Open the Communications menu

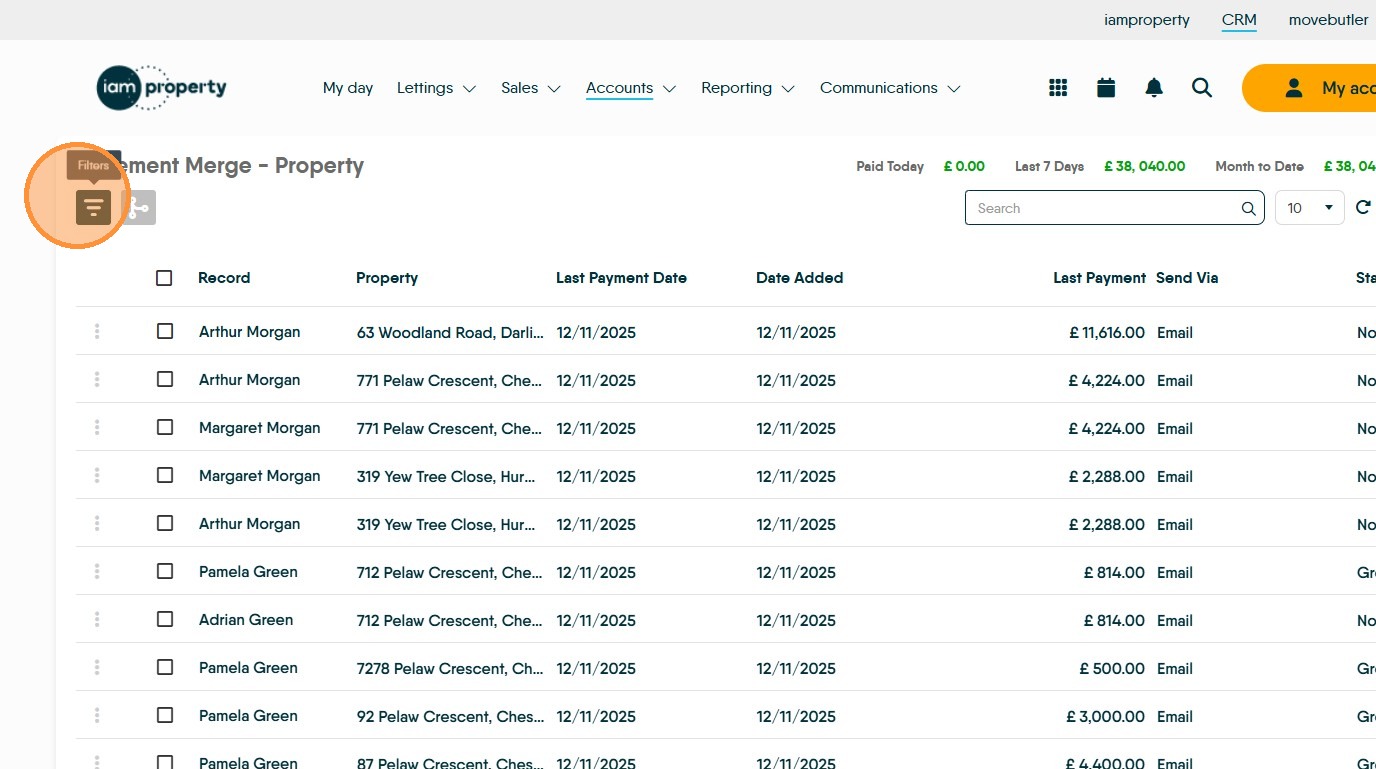coord(889,88)
